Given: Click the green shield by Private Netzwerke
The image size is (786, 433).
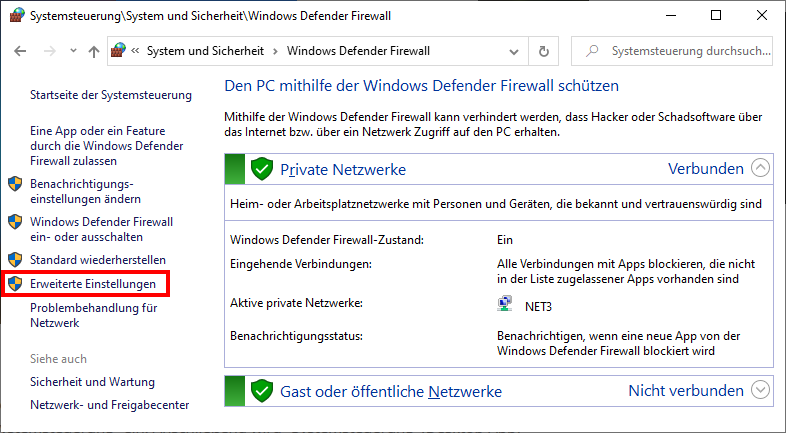Looking at the screenshot, I should pyautogui.click(x=262, y=169).
